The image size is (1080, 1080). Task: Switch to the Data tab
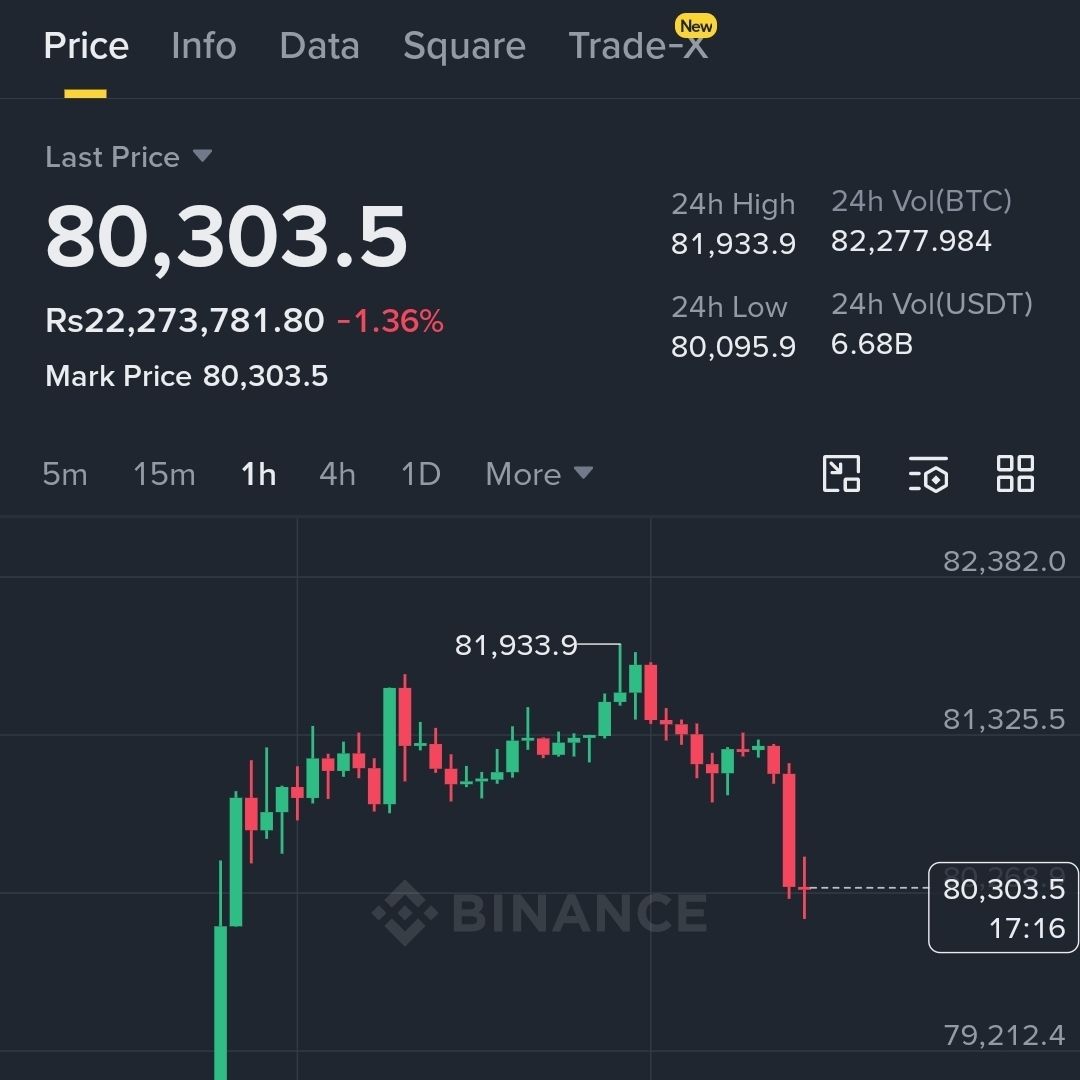coord(320,46)
